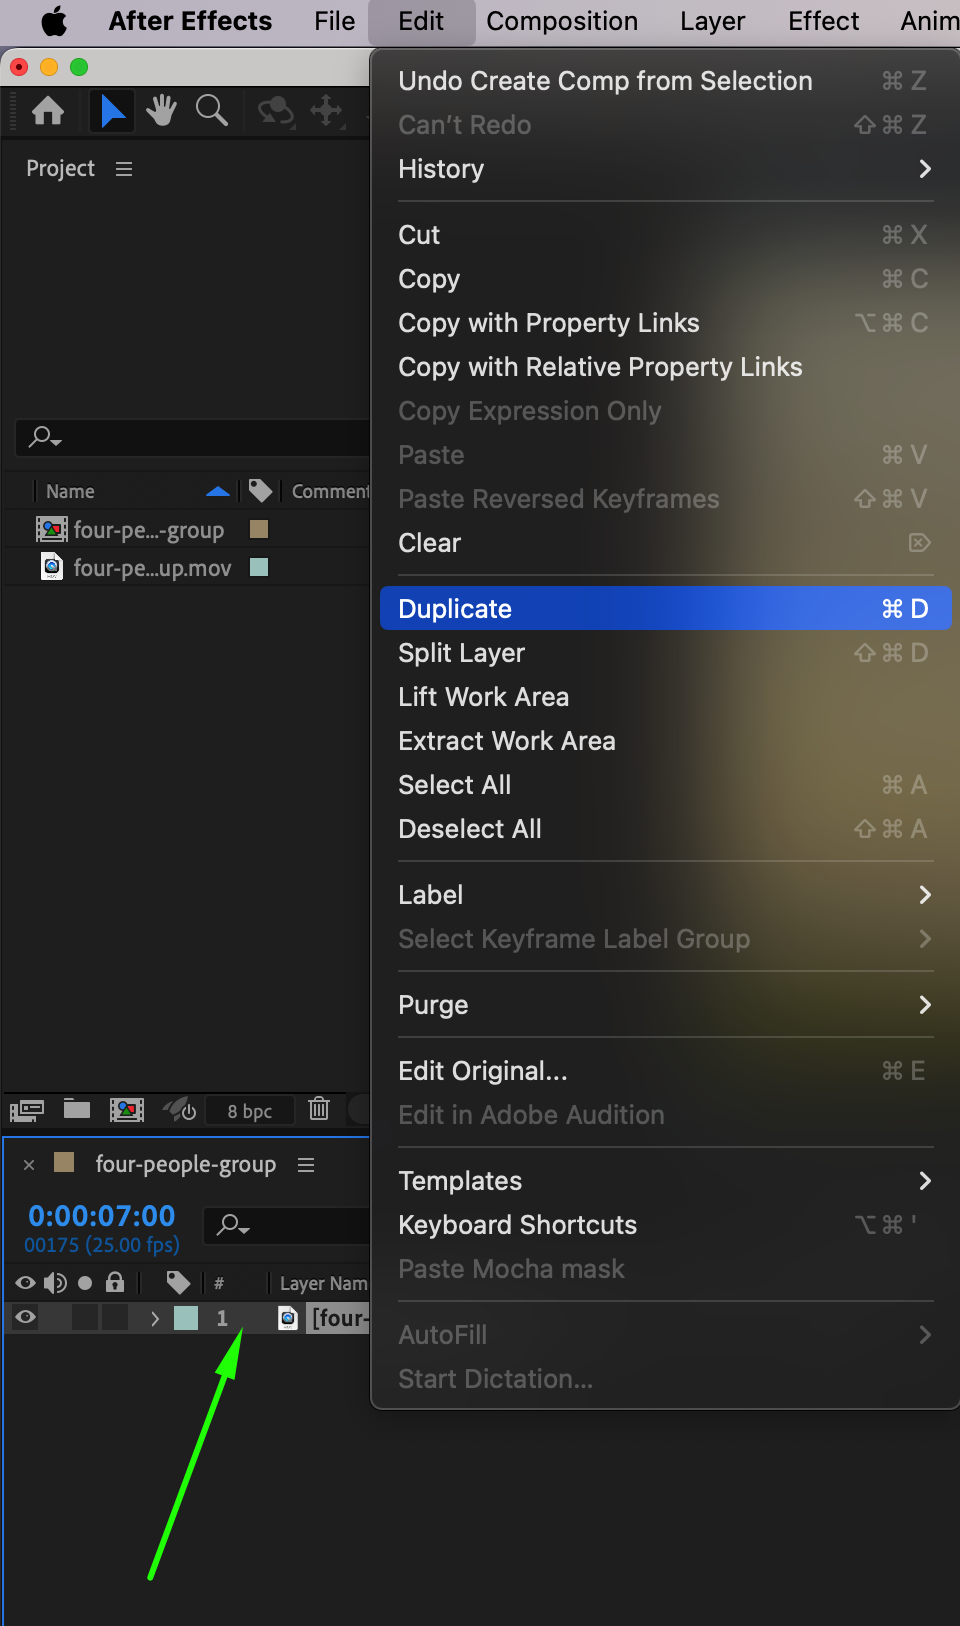Click the four-people-group composition label color swatch
The height and width of the screenshot is (1626, 960).
click(259, 529)
